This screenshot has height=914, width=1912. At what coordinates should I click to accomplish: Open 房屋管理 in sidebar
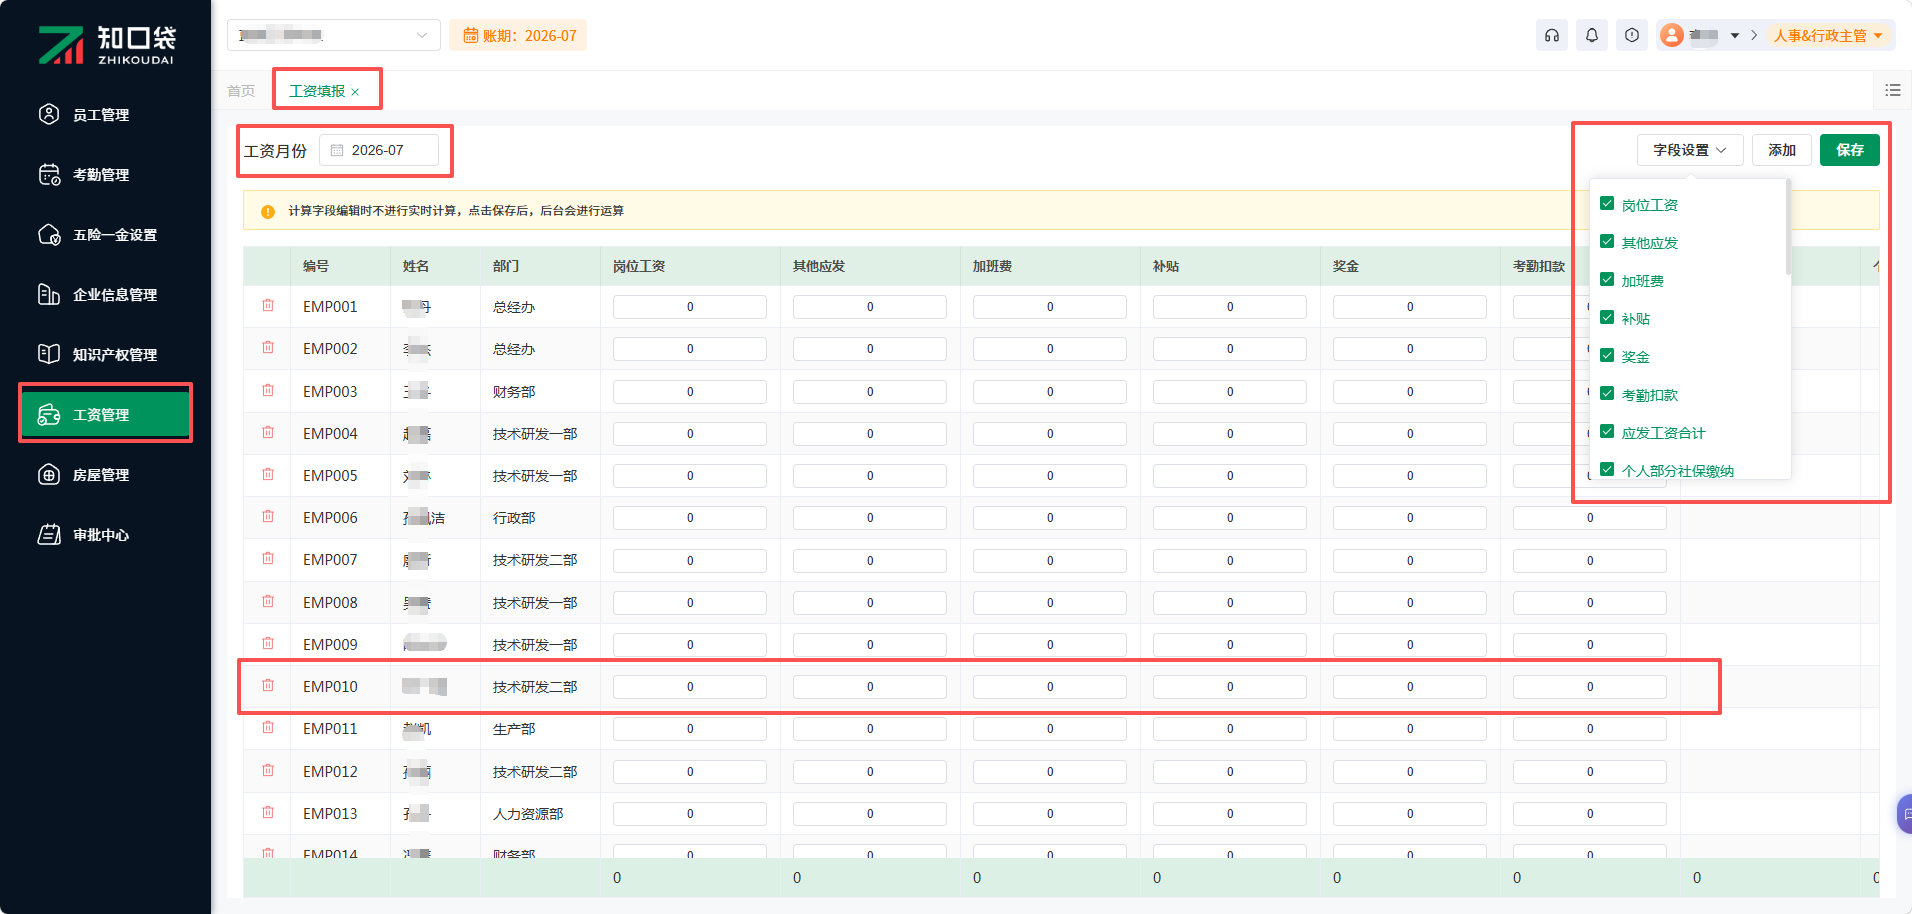click(x=106, y=475)
